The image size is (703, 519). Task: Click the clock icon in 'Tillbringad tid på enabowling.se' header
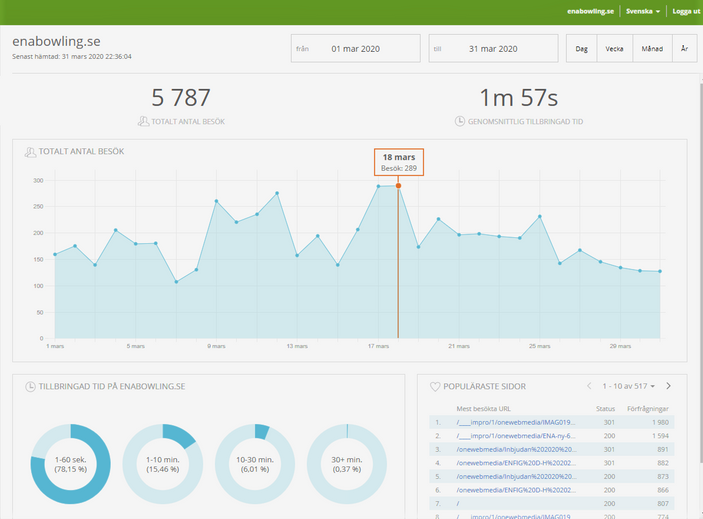[30, 386]
